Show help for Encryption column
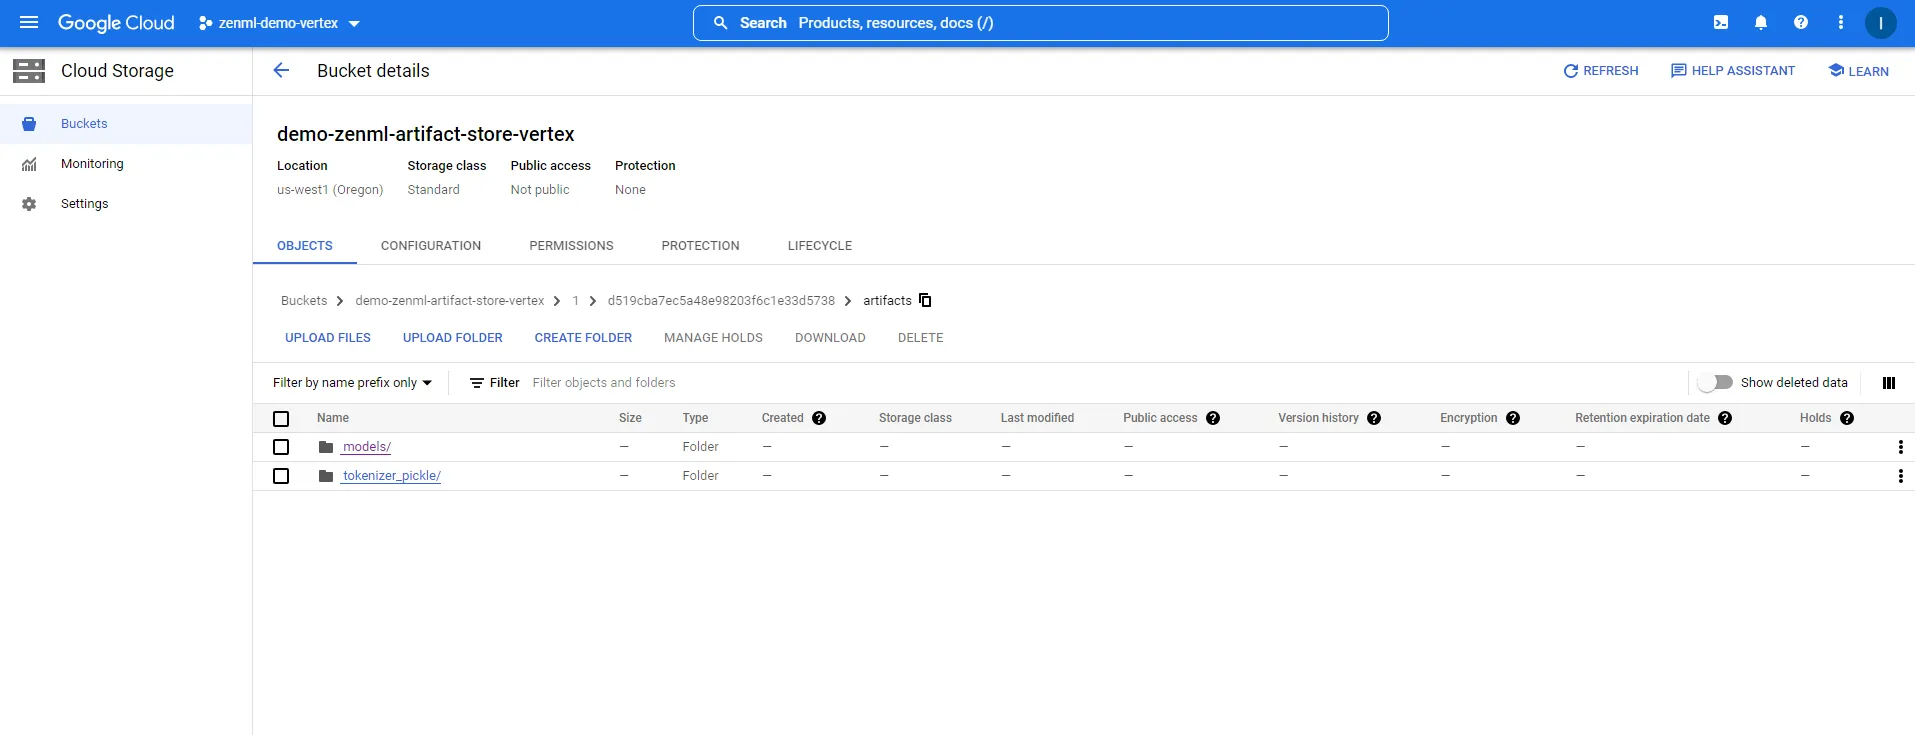 (1513, 418)
